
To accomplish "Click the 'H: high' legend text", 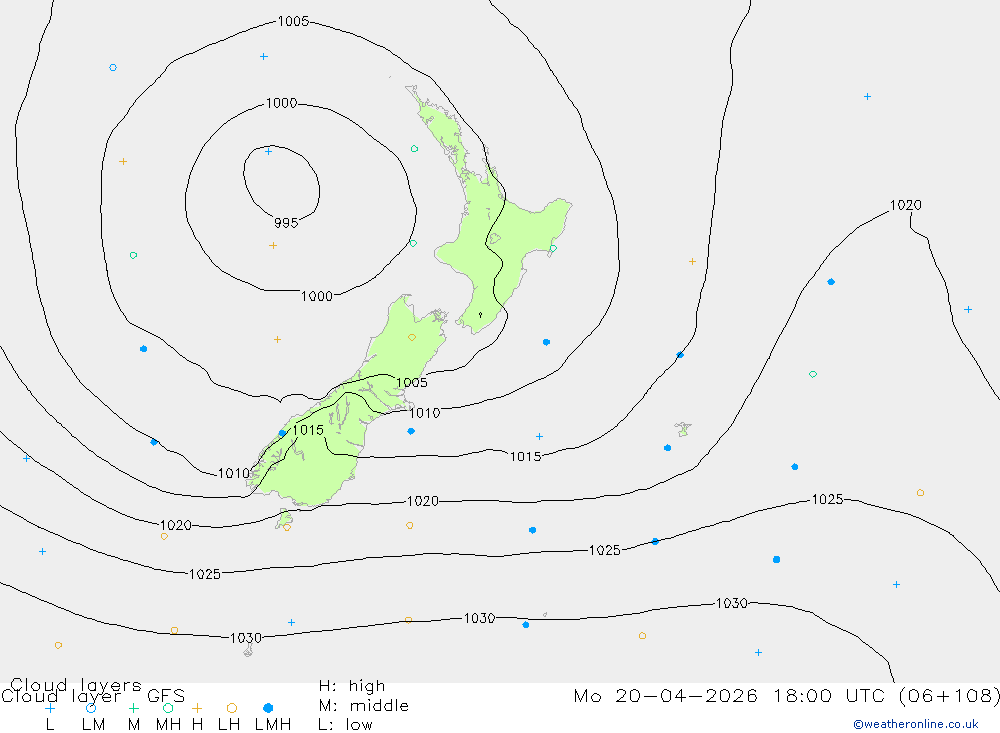I will click(352, 686).
